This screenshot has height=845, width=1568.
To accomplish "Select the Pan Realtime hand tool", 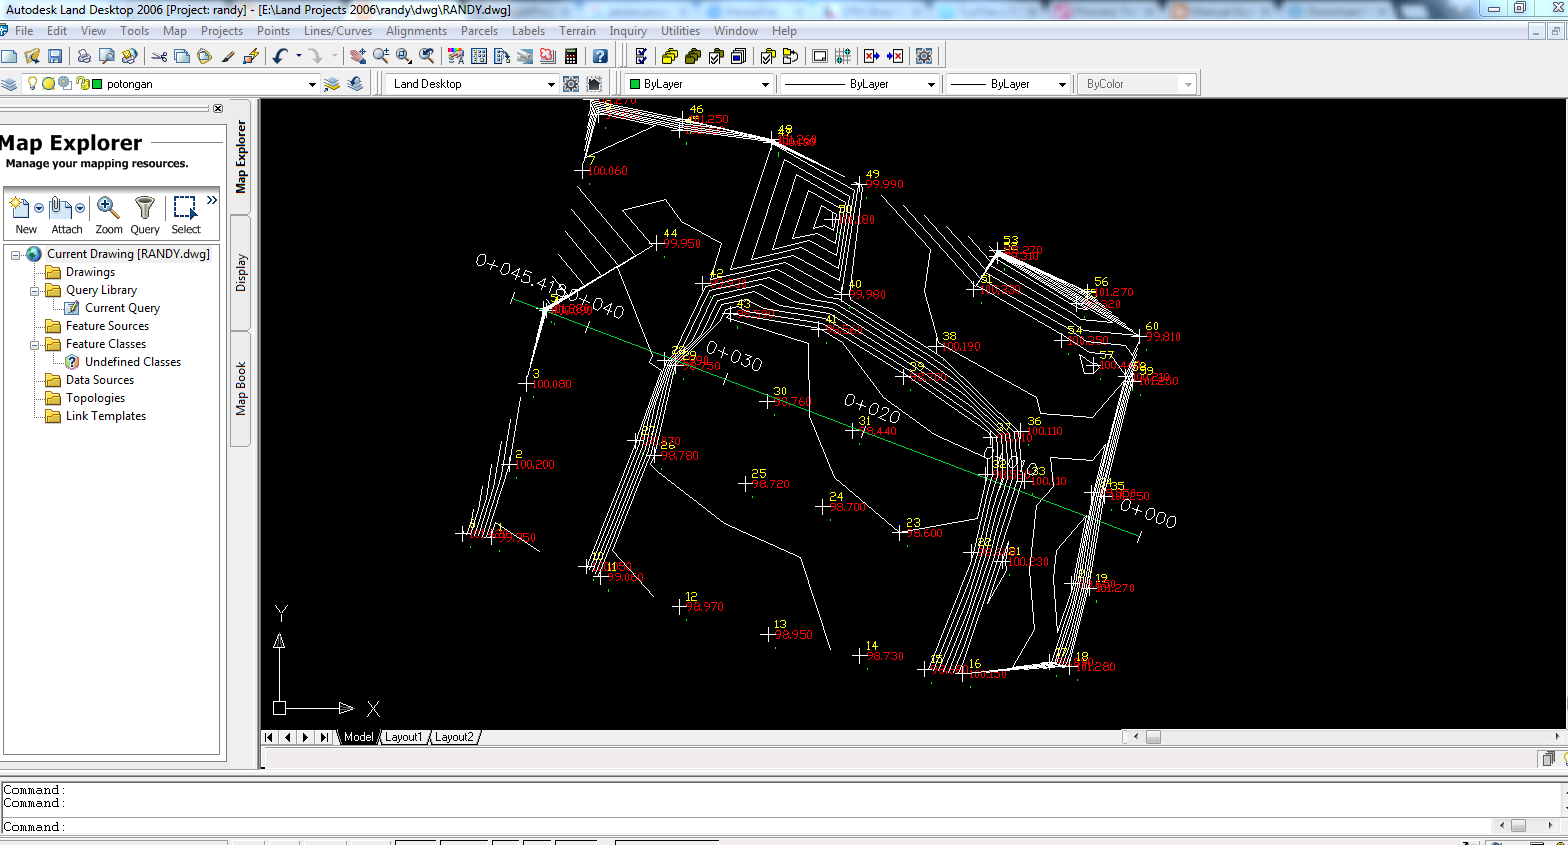I will (357, 56).
